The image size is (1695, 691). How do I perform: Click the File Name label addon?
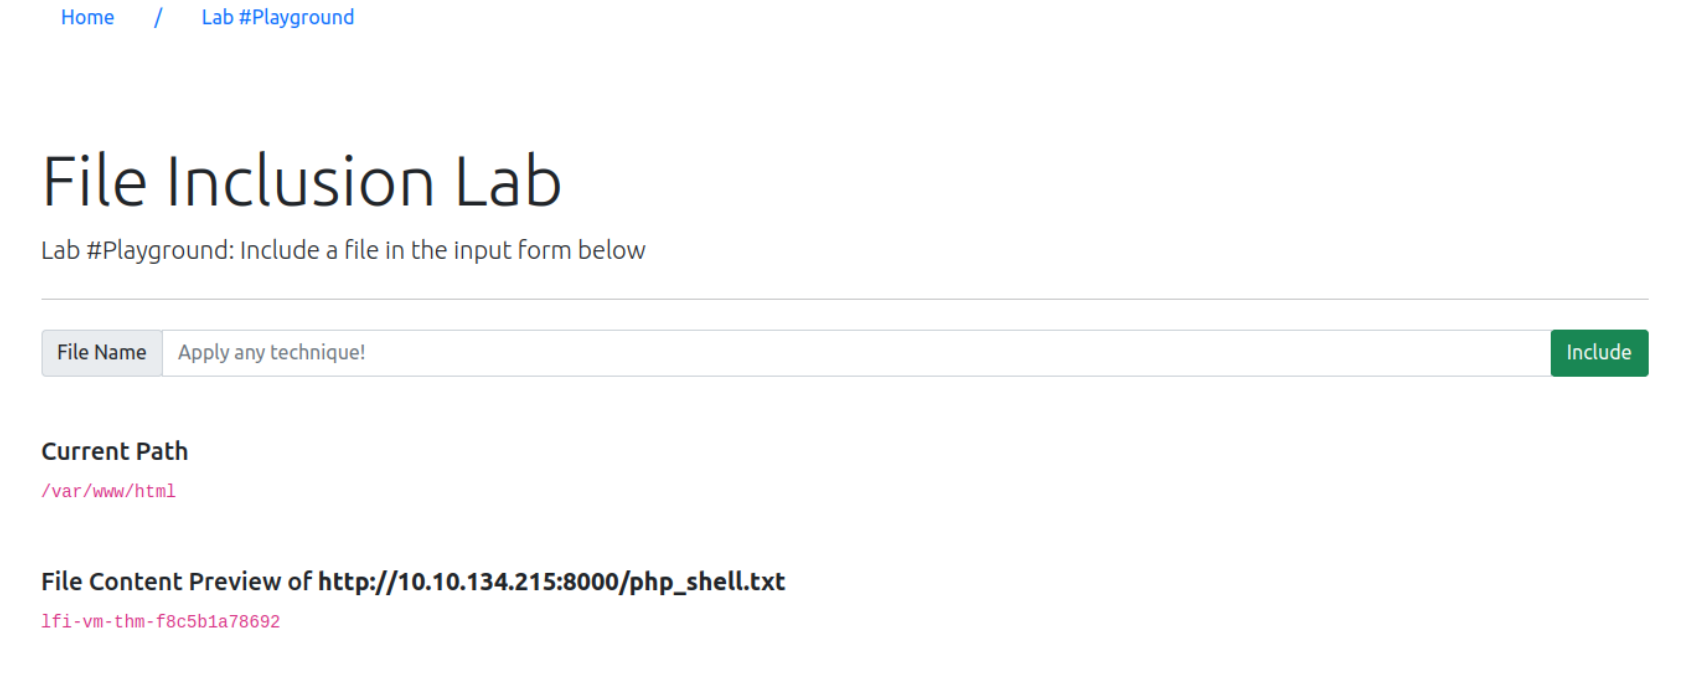coord(101,353)
